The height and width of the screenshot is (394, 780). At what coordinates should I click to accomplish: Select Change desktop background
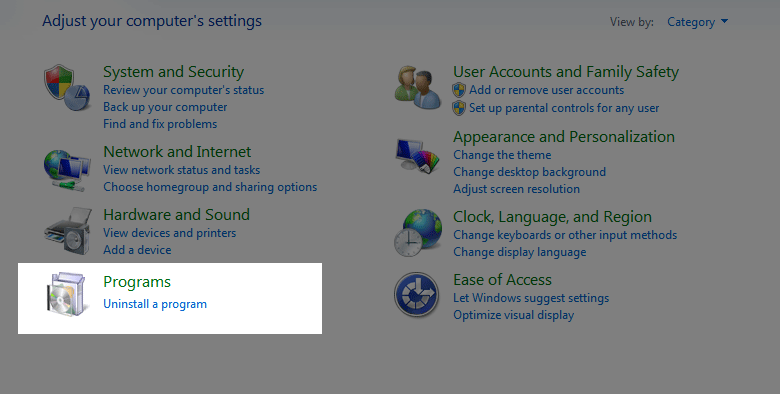tap(529, 172)
